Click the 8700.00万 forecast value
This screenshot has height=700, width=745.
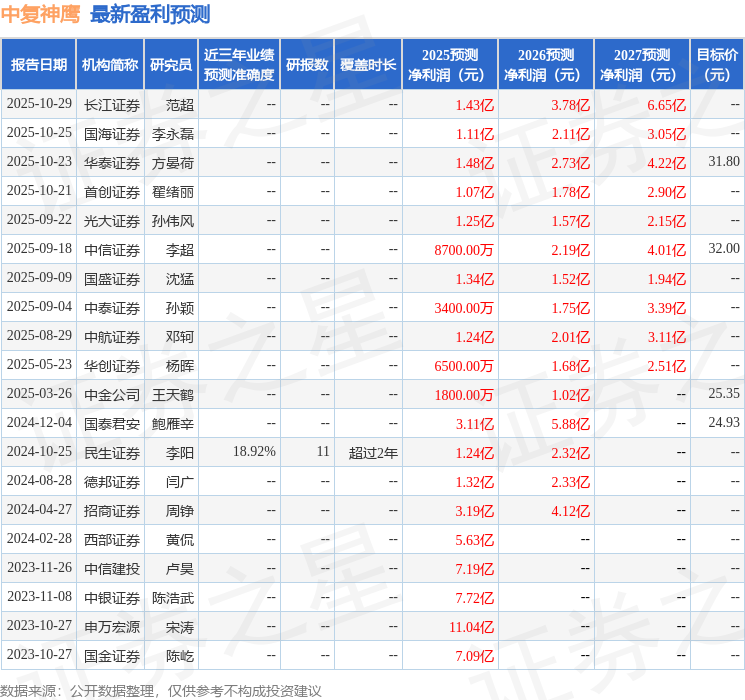click(464, 250)
